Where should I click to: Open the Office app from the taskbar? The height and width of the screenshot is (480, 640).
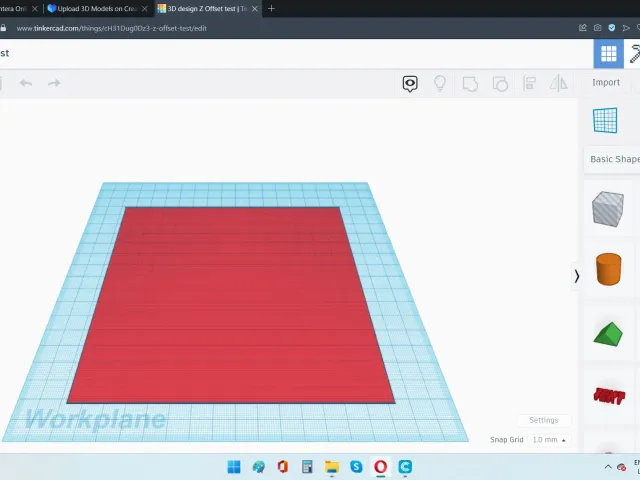click(x=282, y=467)
